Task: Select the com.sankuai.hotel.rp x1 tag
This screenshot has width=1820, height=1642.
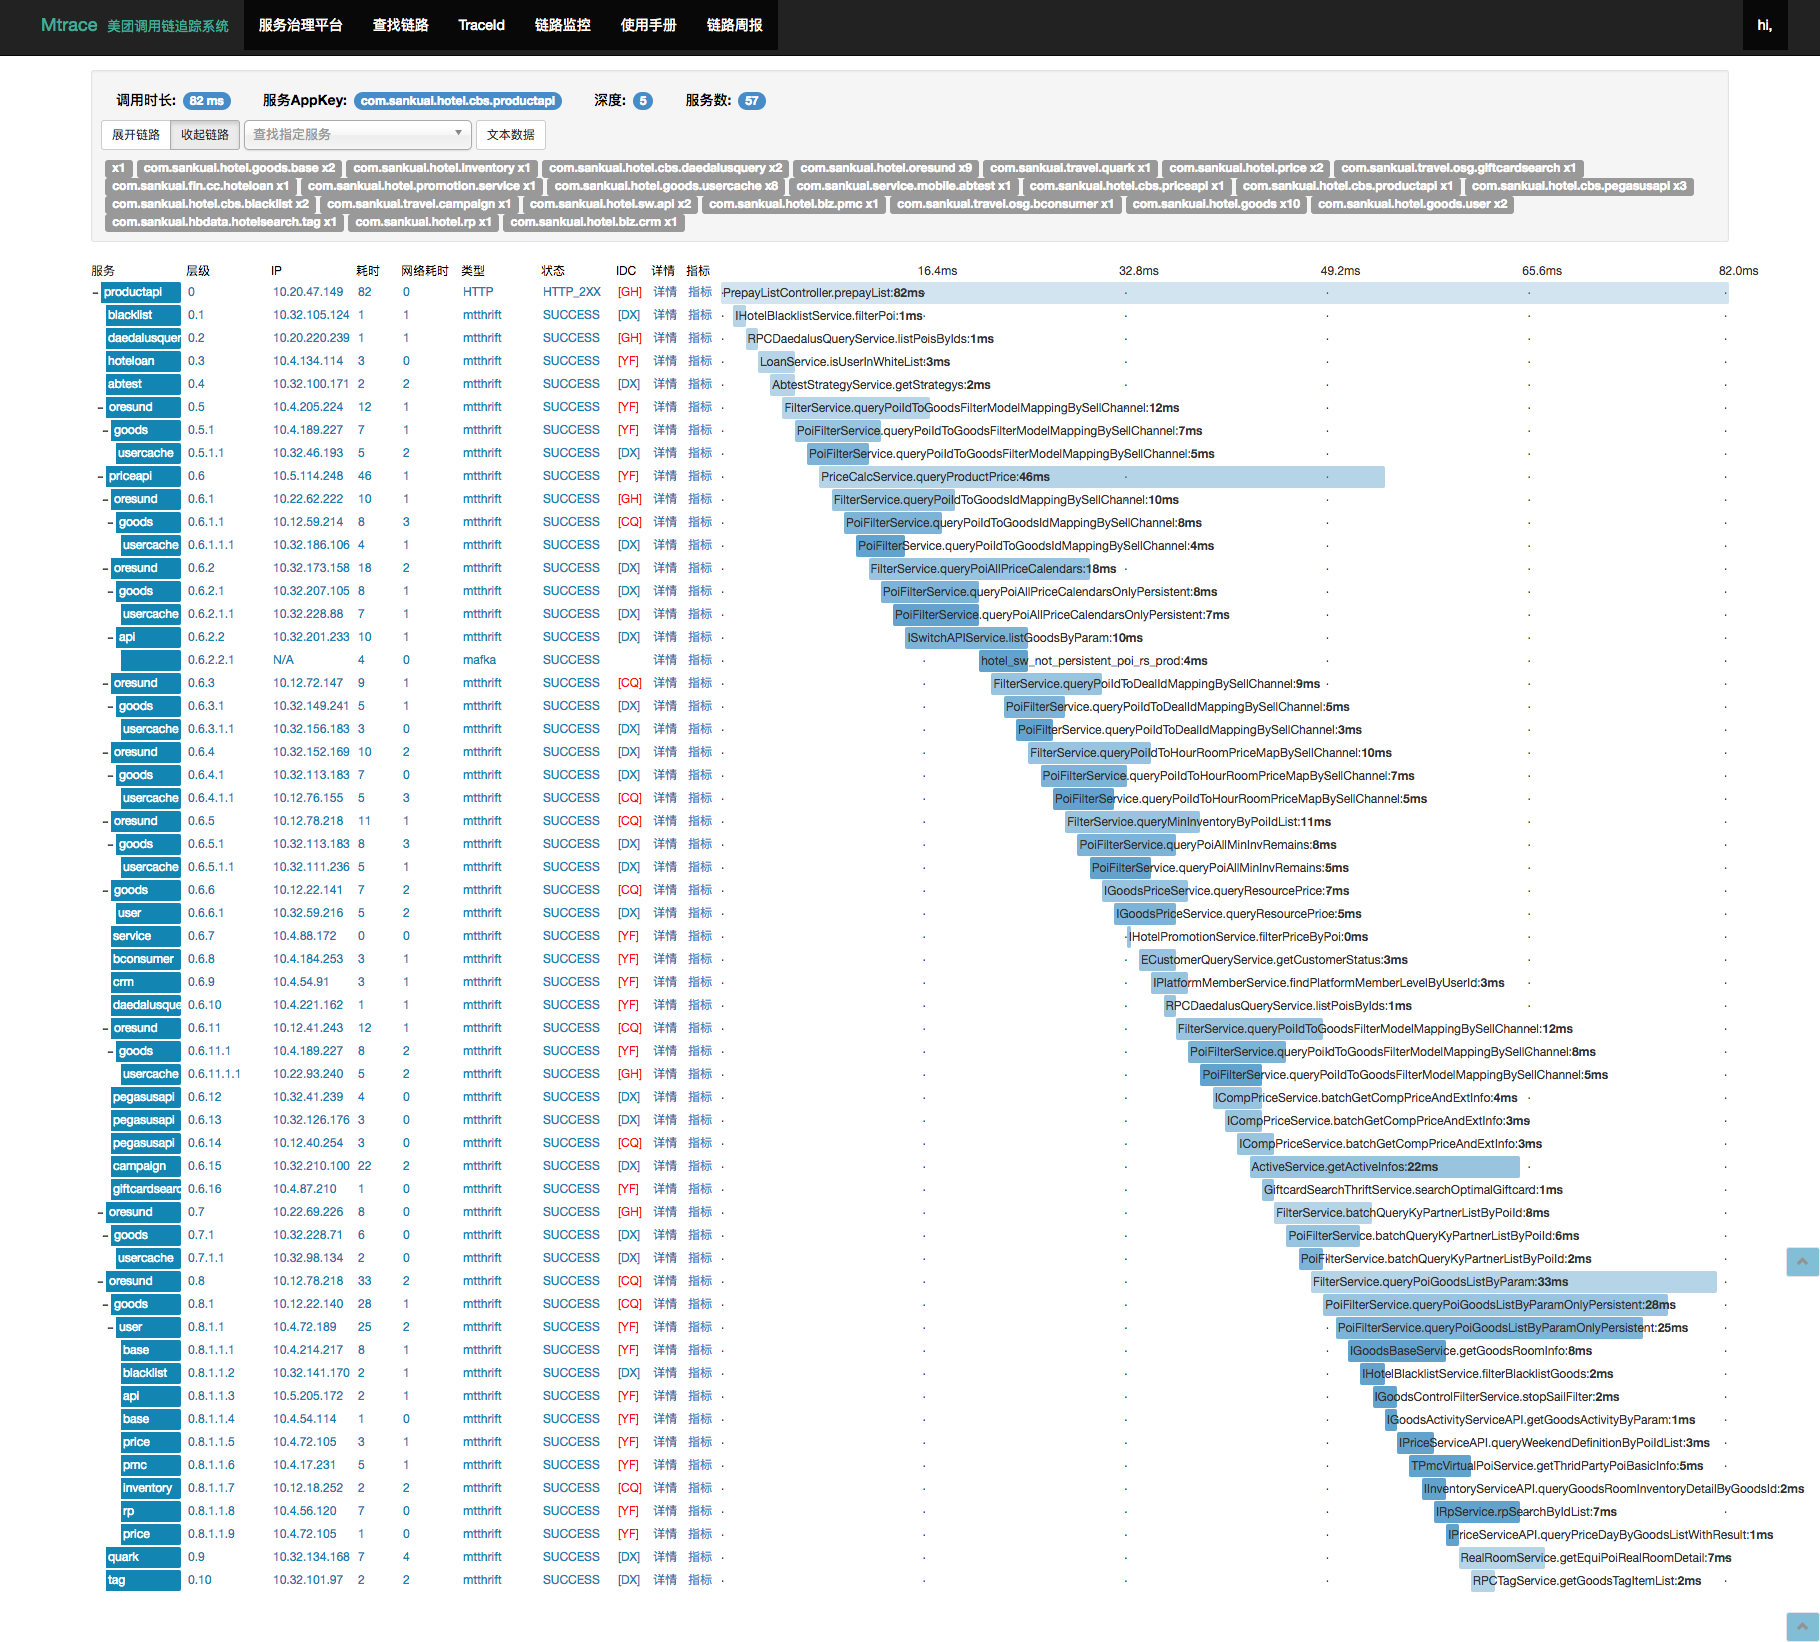Action: coord(423,222)
